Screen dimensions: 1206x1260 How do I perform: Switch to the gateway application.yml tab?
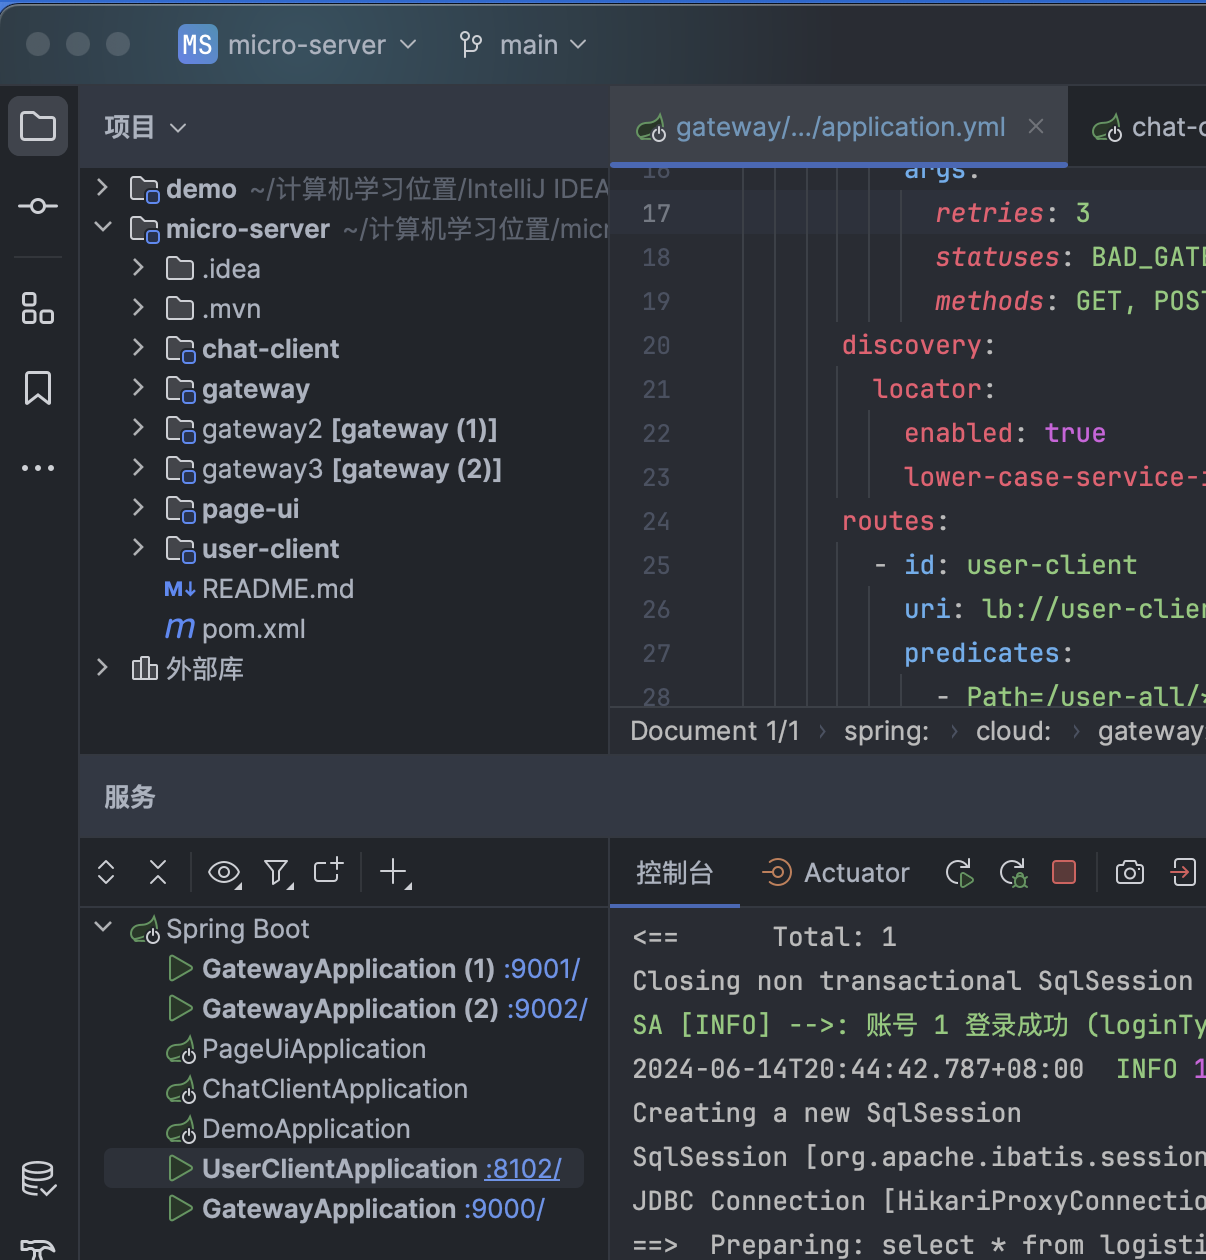pyautogui.click(x=840, y=127)
